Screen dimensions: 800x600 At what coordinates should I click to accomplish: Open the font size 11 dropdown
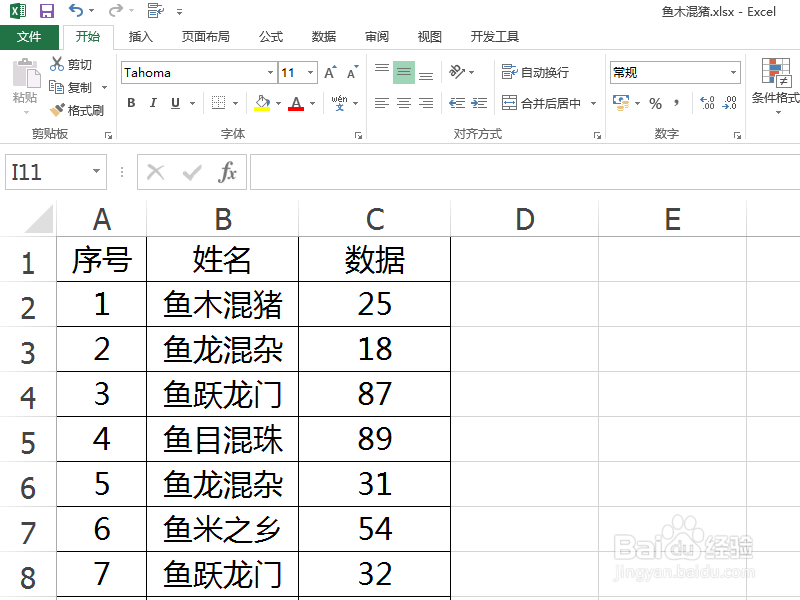point(310,72)
